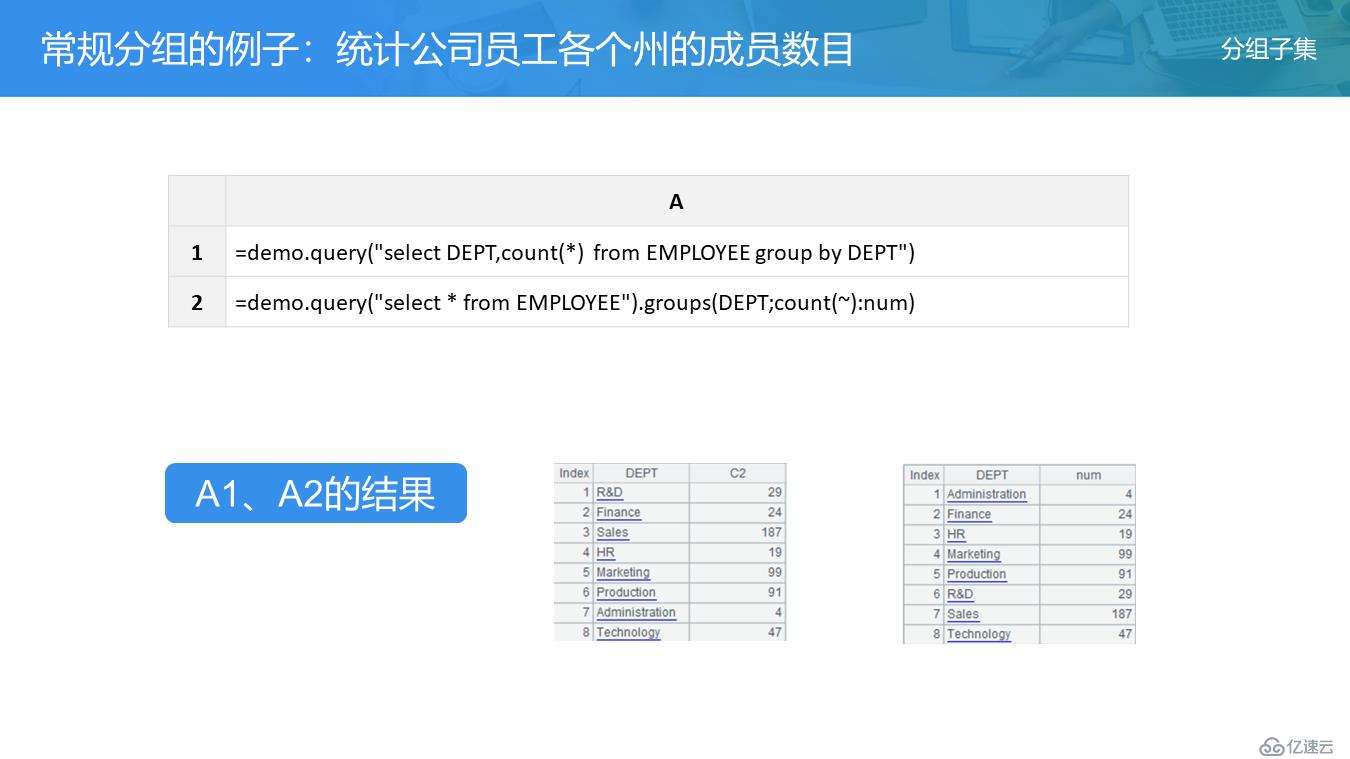
Task: Click the DEPT header in the num result table
Action: (992, 475)
